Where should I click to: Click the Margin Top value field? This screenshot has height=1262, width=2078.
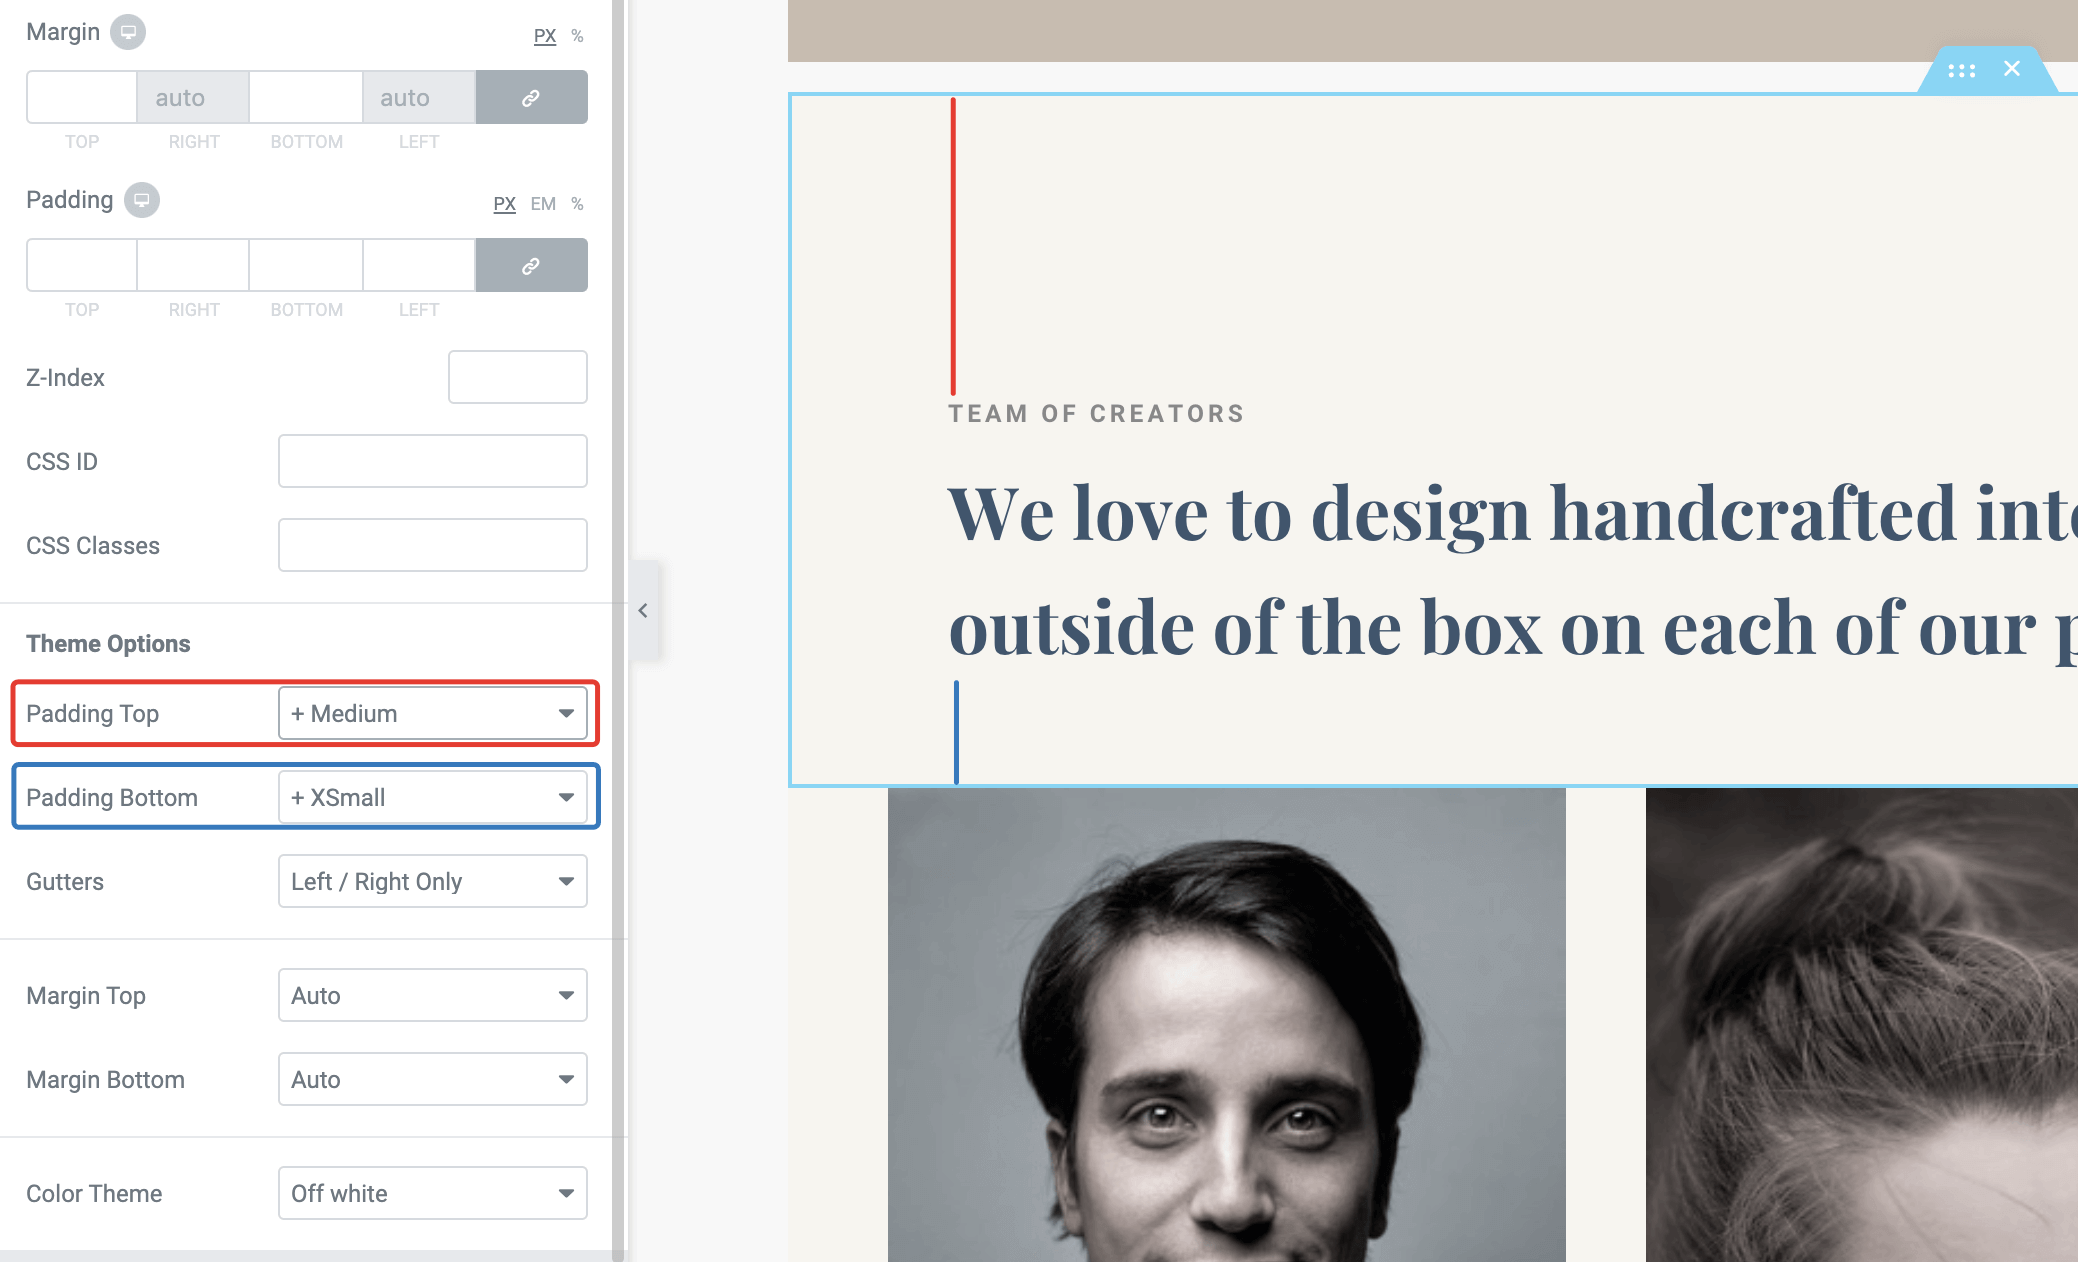(81, 98)
